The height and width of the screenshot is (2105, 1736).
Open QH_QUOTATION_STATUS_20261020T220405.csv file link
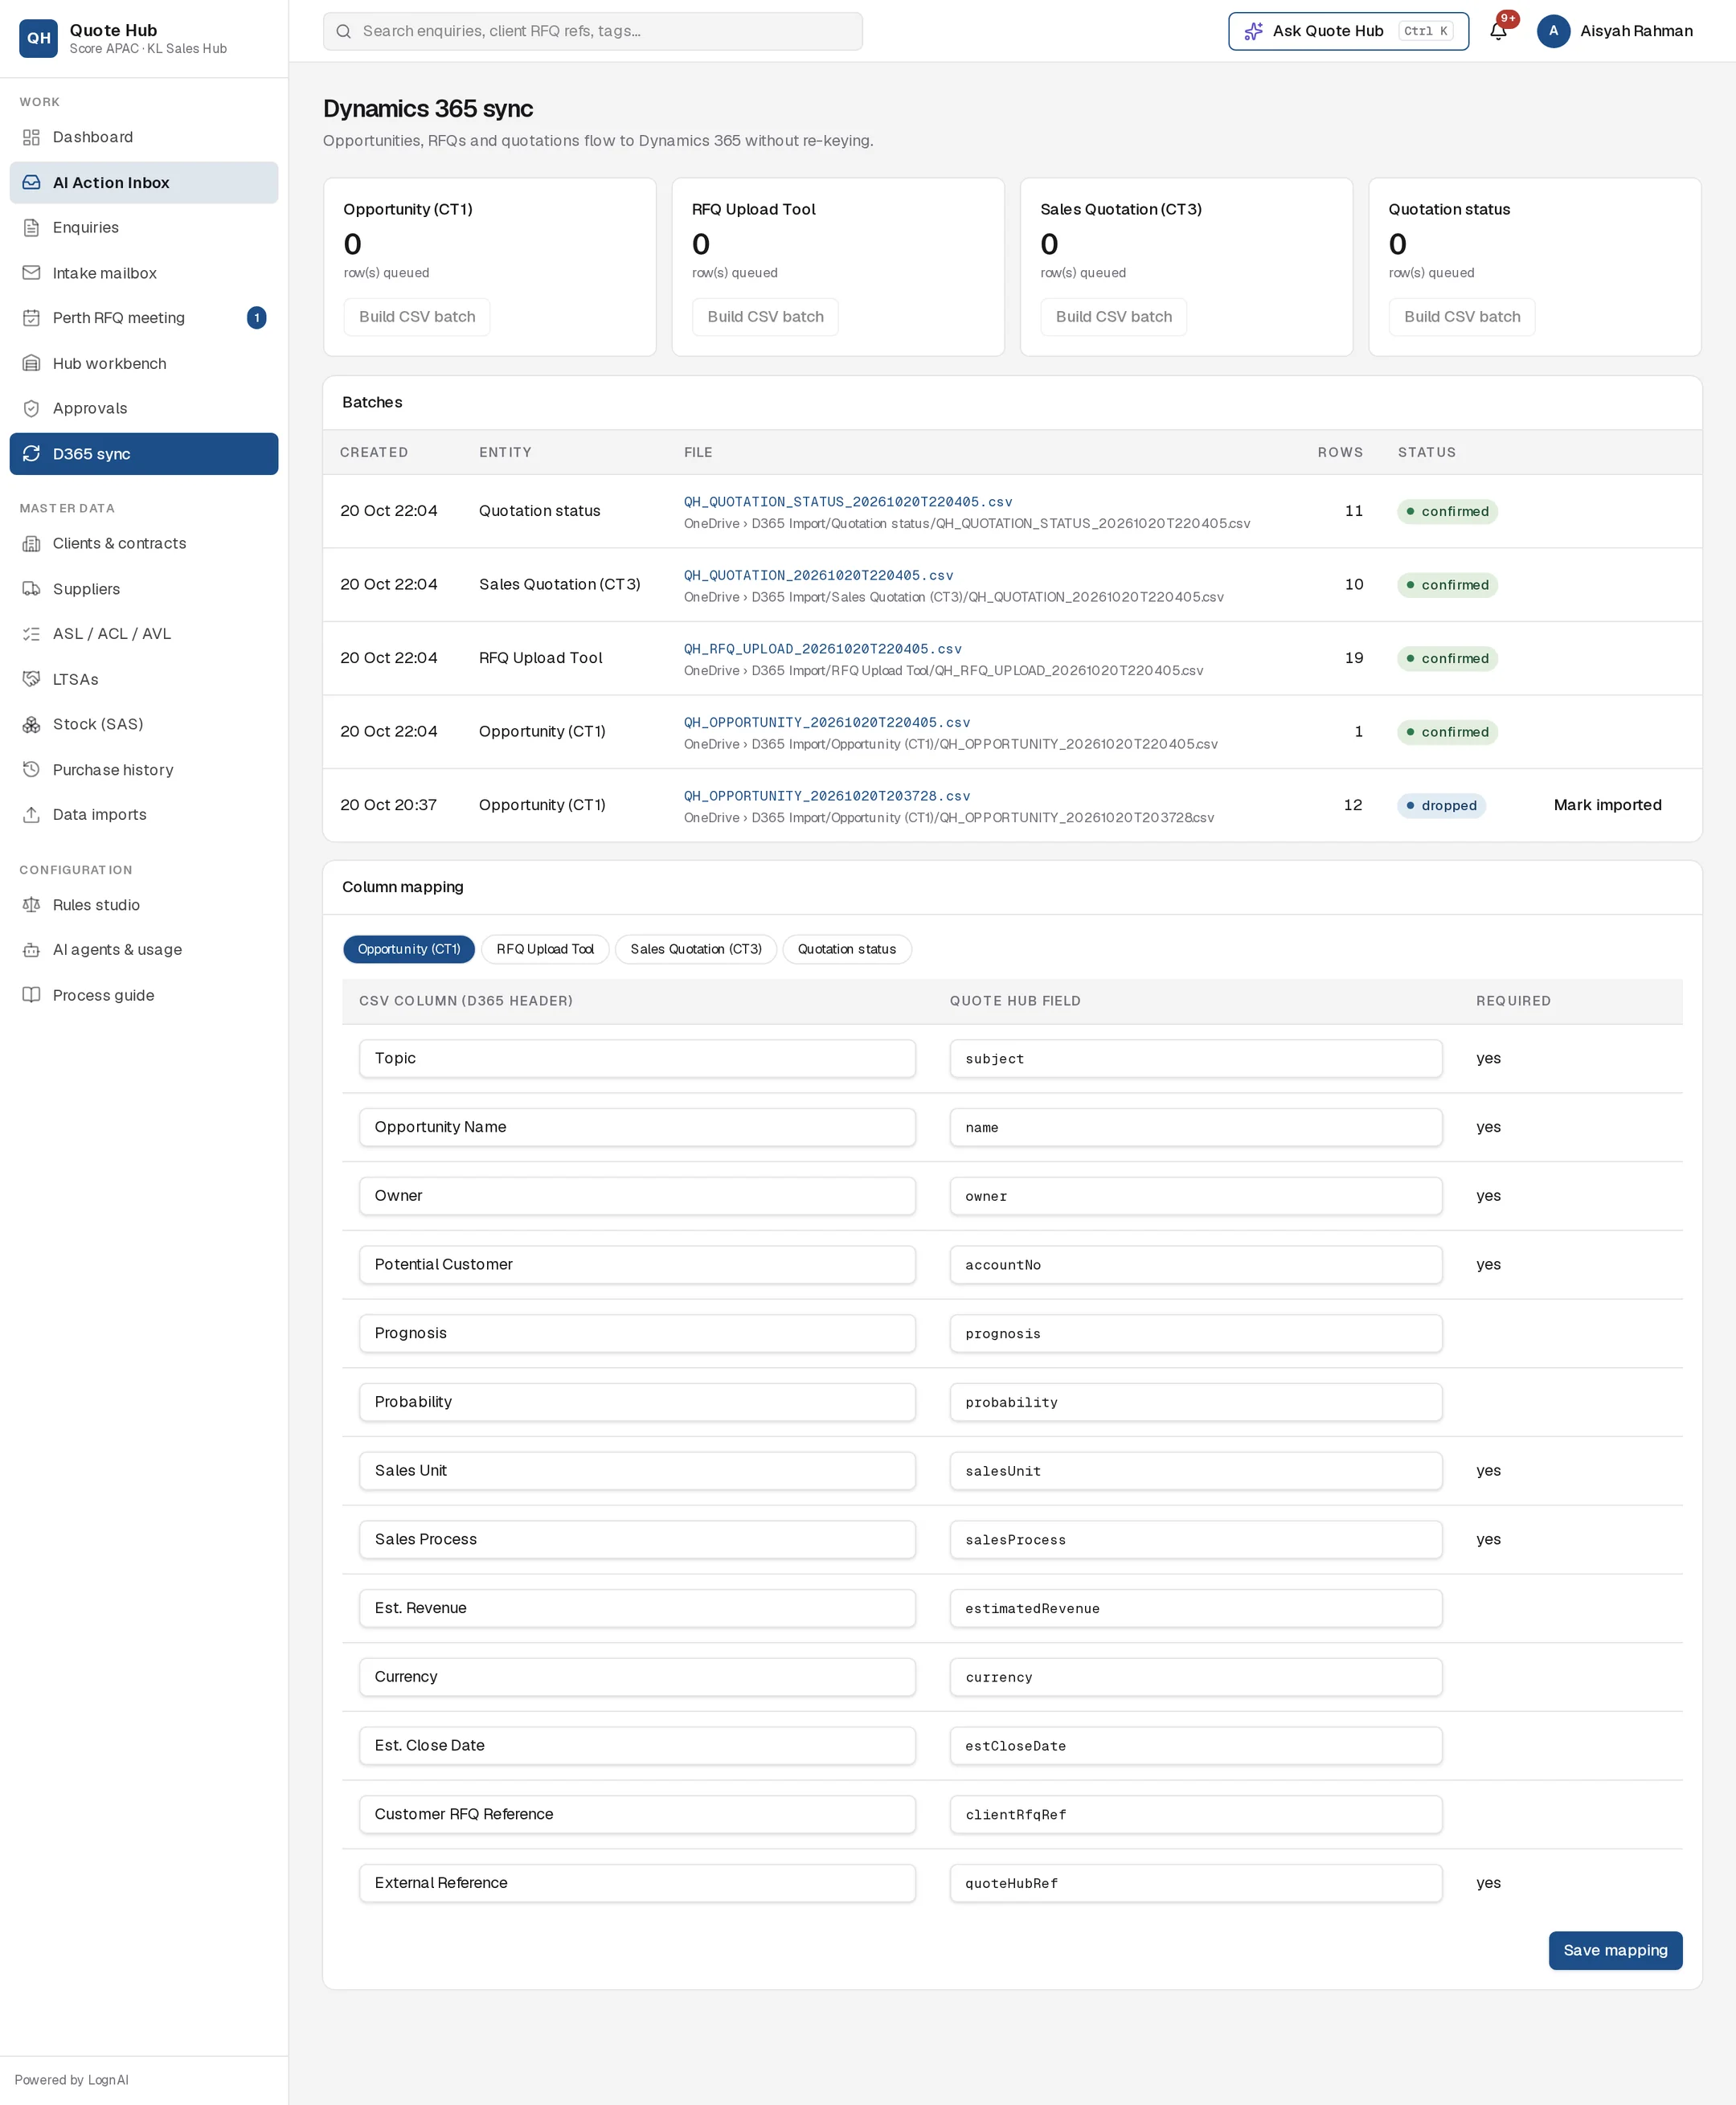click(x=848, y=502)
